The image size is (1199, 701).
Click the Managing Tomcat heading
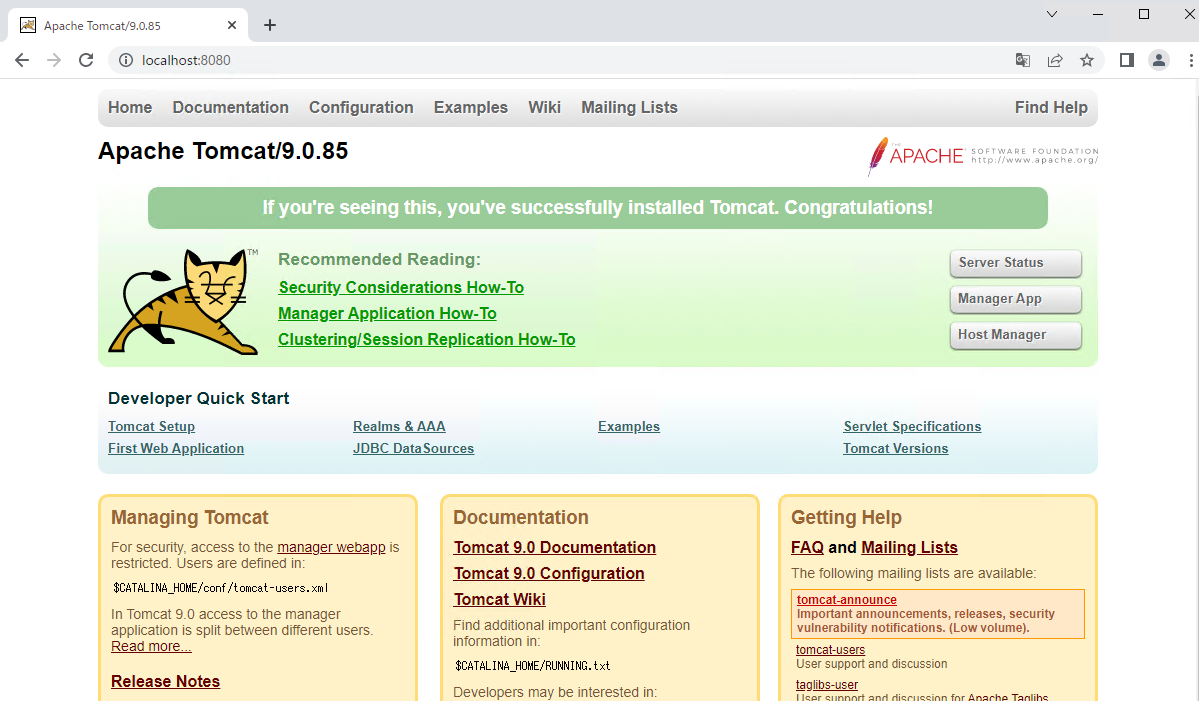tap(190, 518)
